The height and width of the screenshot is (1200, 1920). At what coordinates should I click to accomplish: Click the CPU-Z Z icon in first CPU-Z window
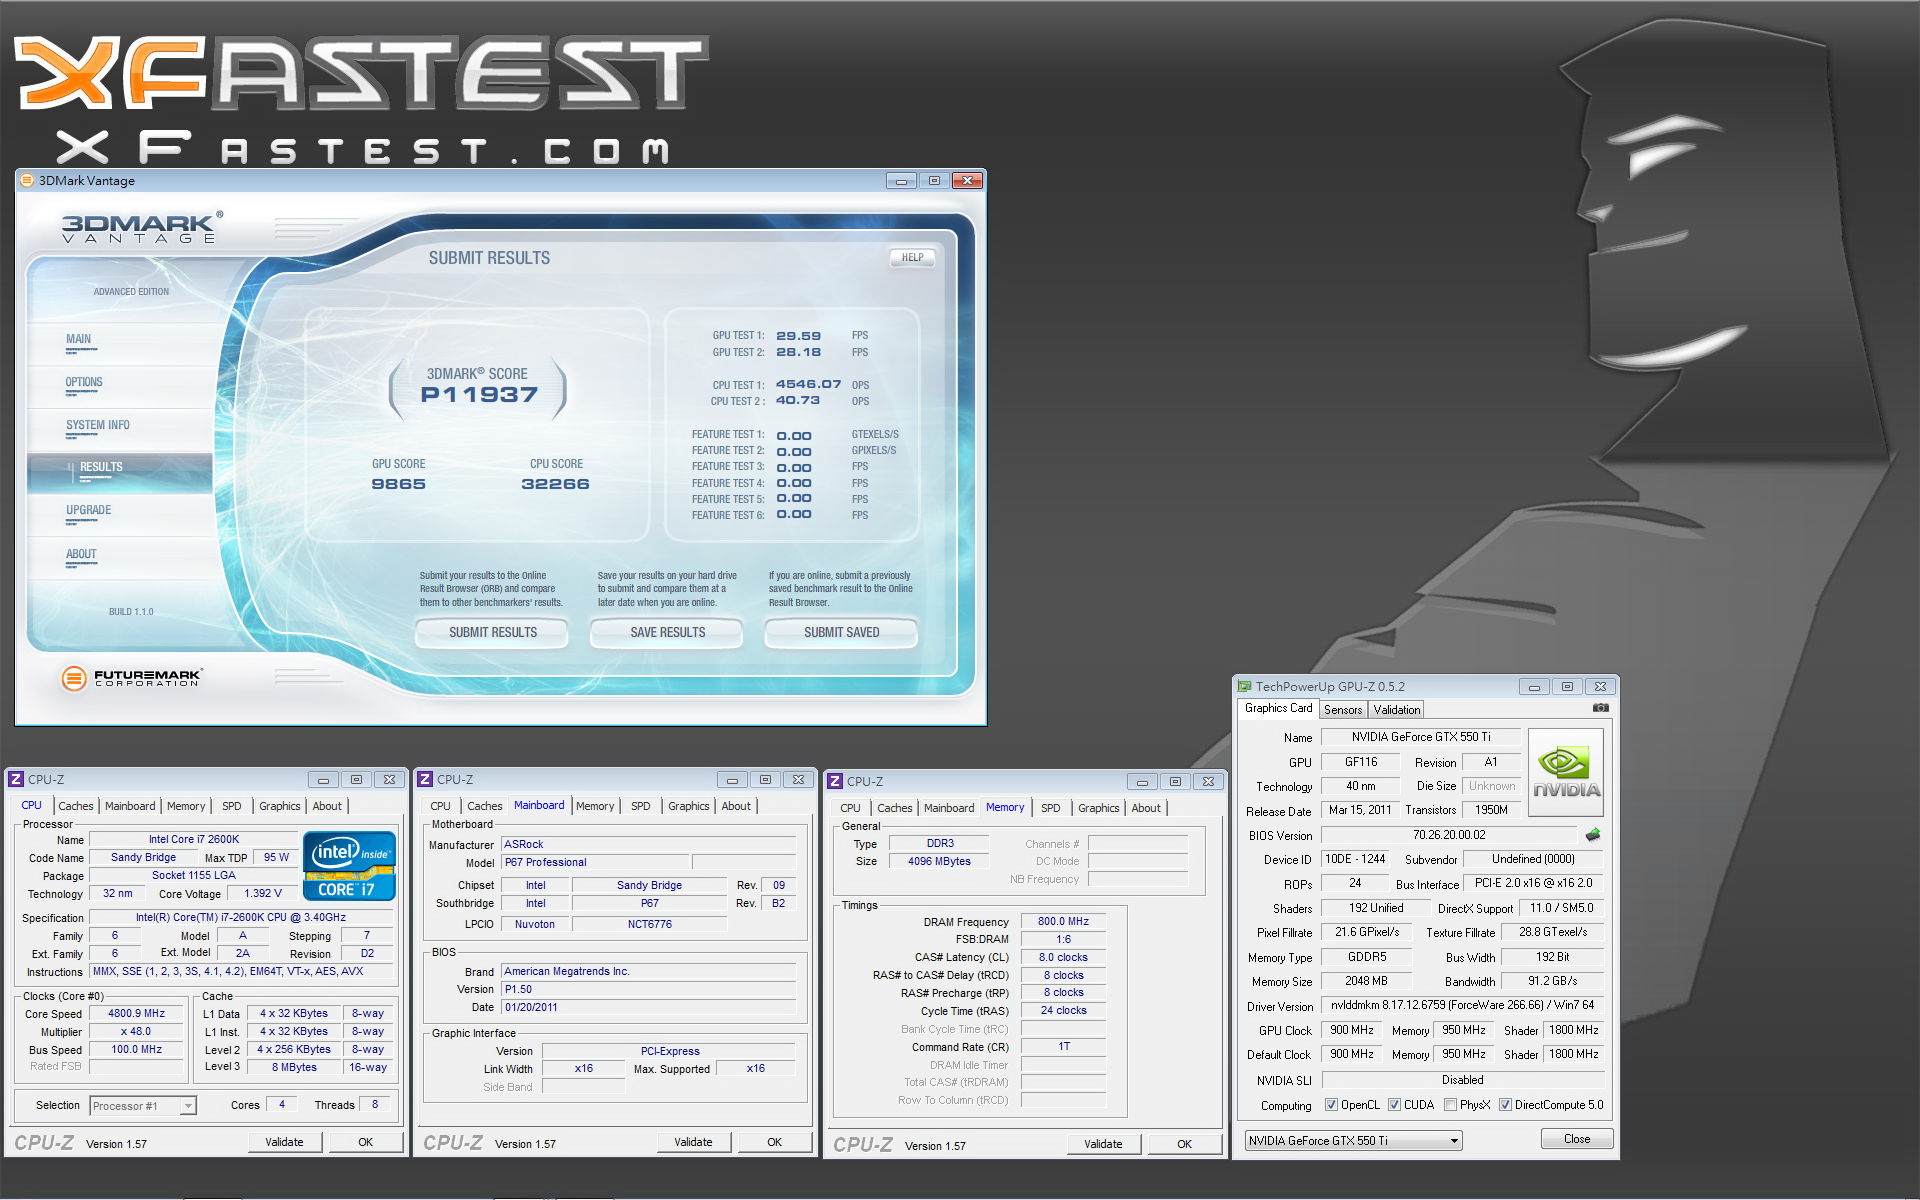click(16, 780)
